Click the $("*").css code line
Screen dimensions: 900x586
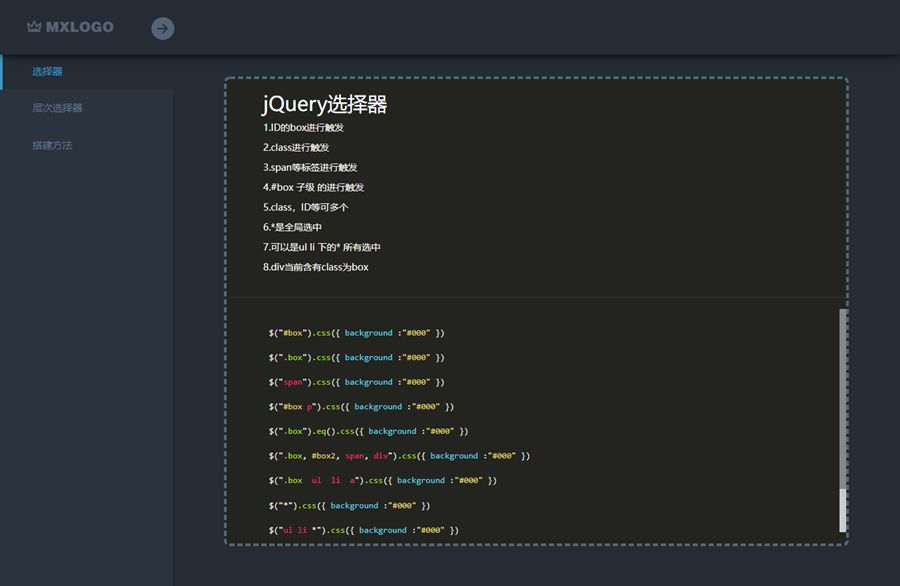pos(356,506)
